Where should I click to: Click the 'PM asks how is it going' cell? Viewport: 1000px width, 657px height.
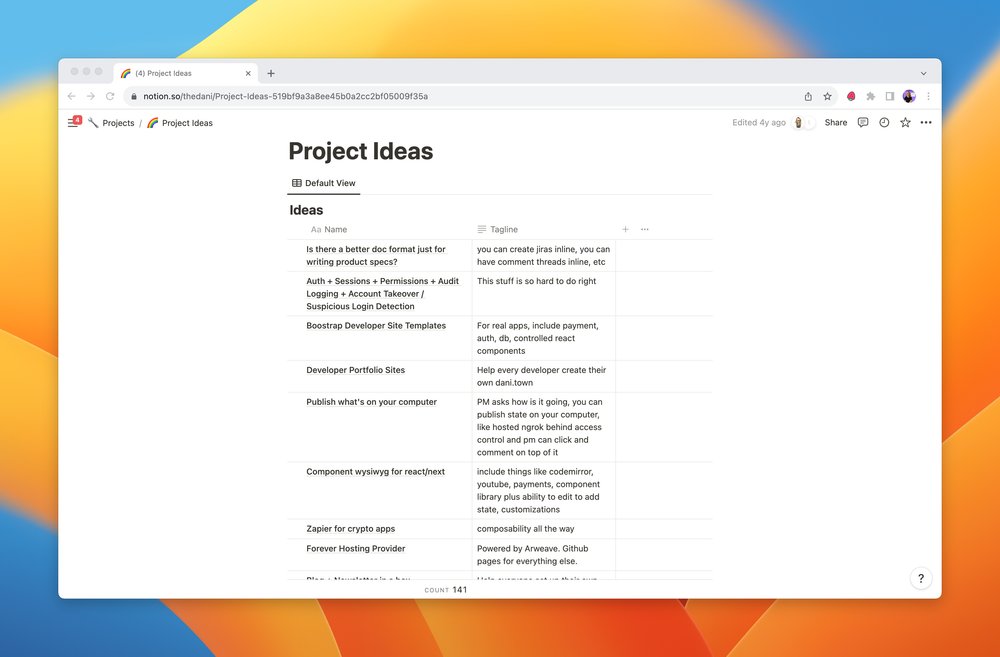[x=544, y=427]
